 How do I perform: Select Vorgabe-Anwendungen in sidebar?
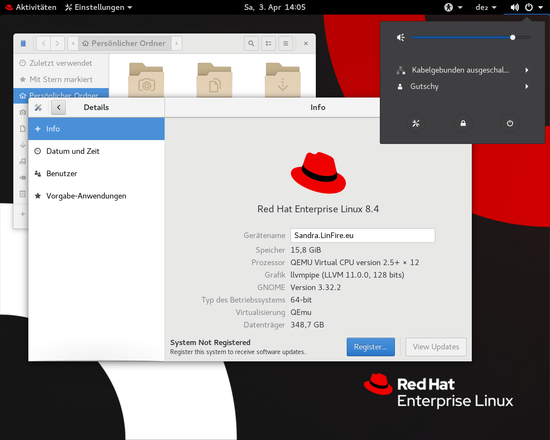96,196
